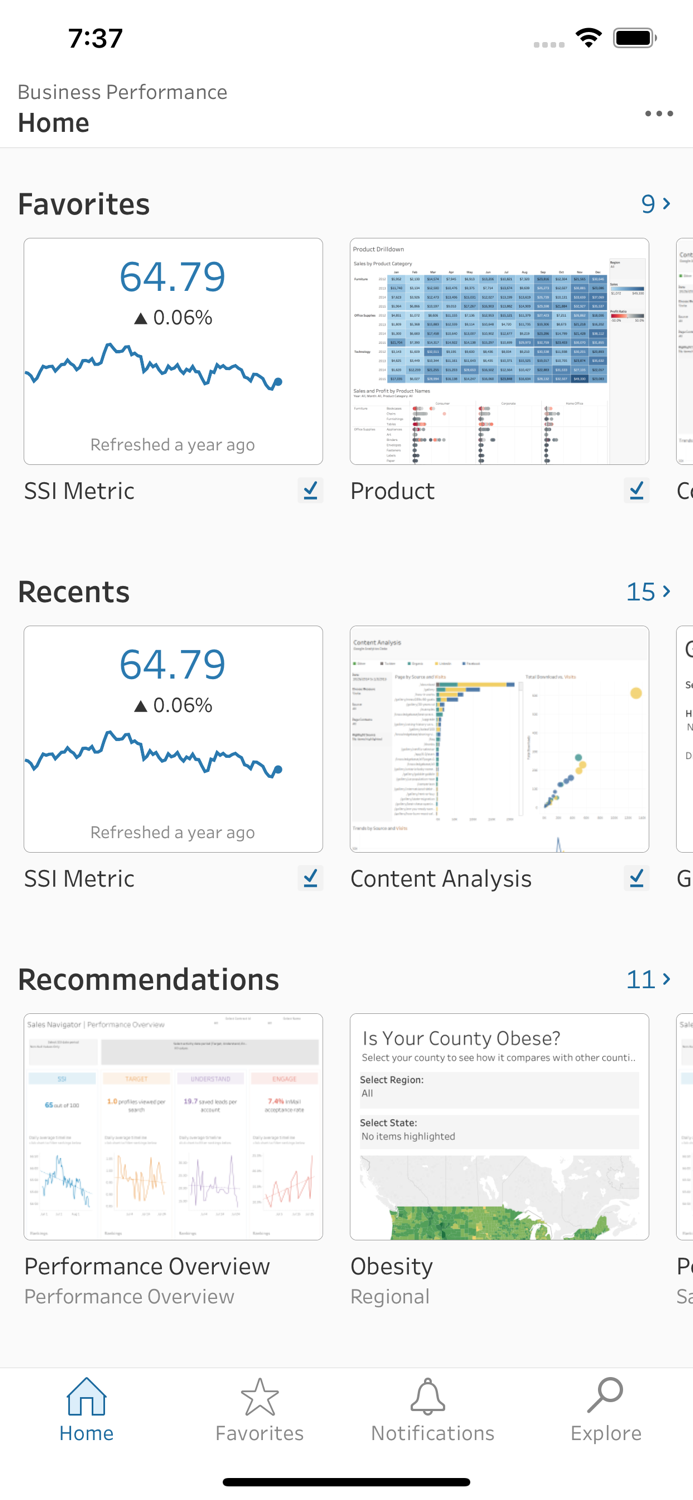Screen dimensions: 693x1500
Task: Toggle offline sync for the Product workbook
Action: pyautogui.click(x=637, y=490)
